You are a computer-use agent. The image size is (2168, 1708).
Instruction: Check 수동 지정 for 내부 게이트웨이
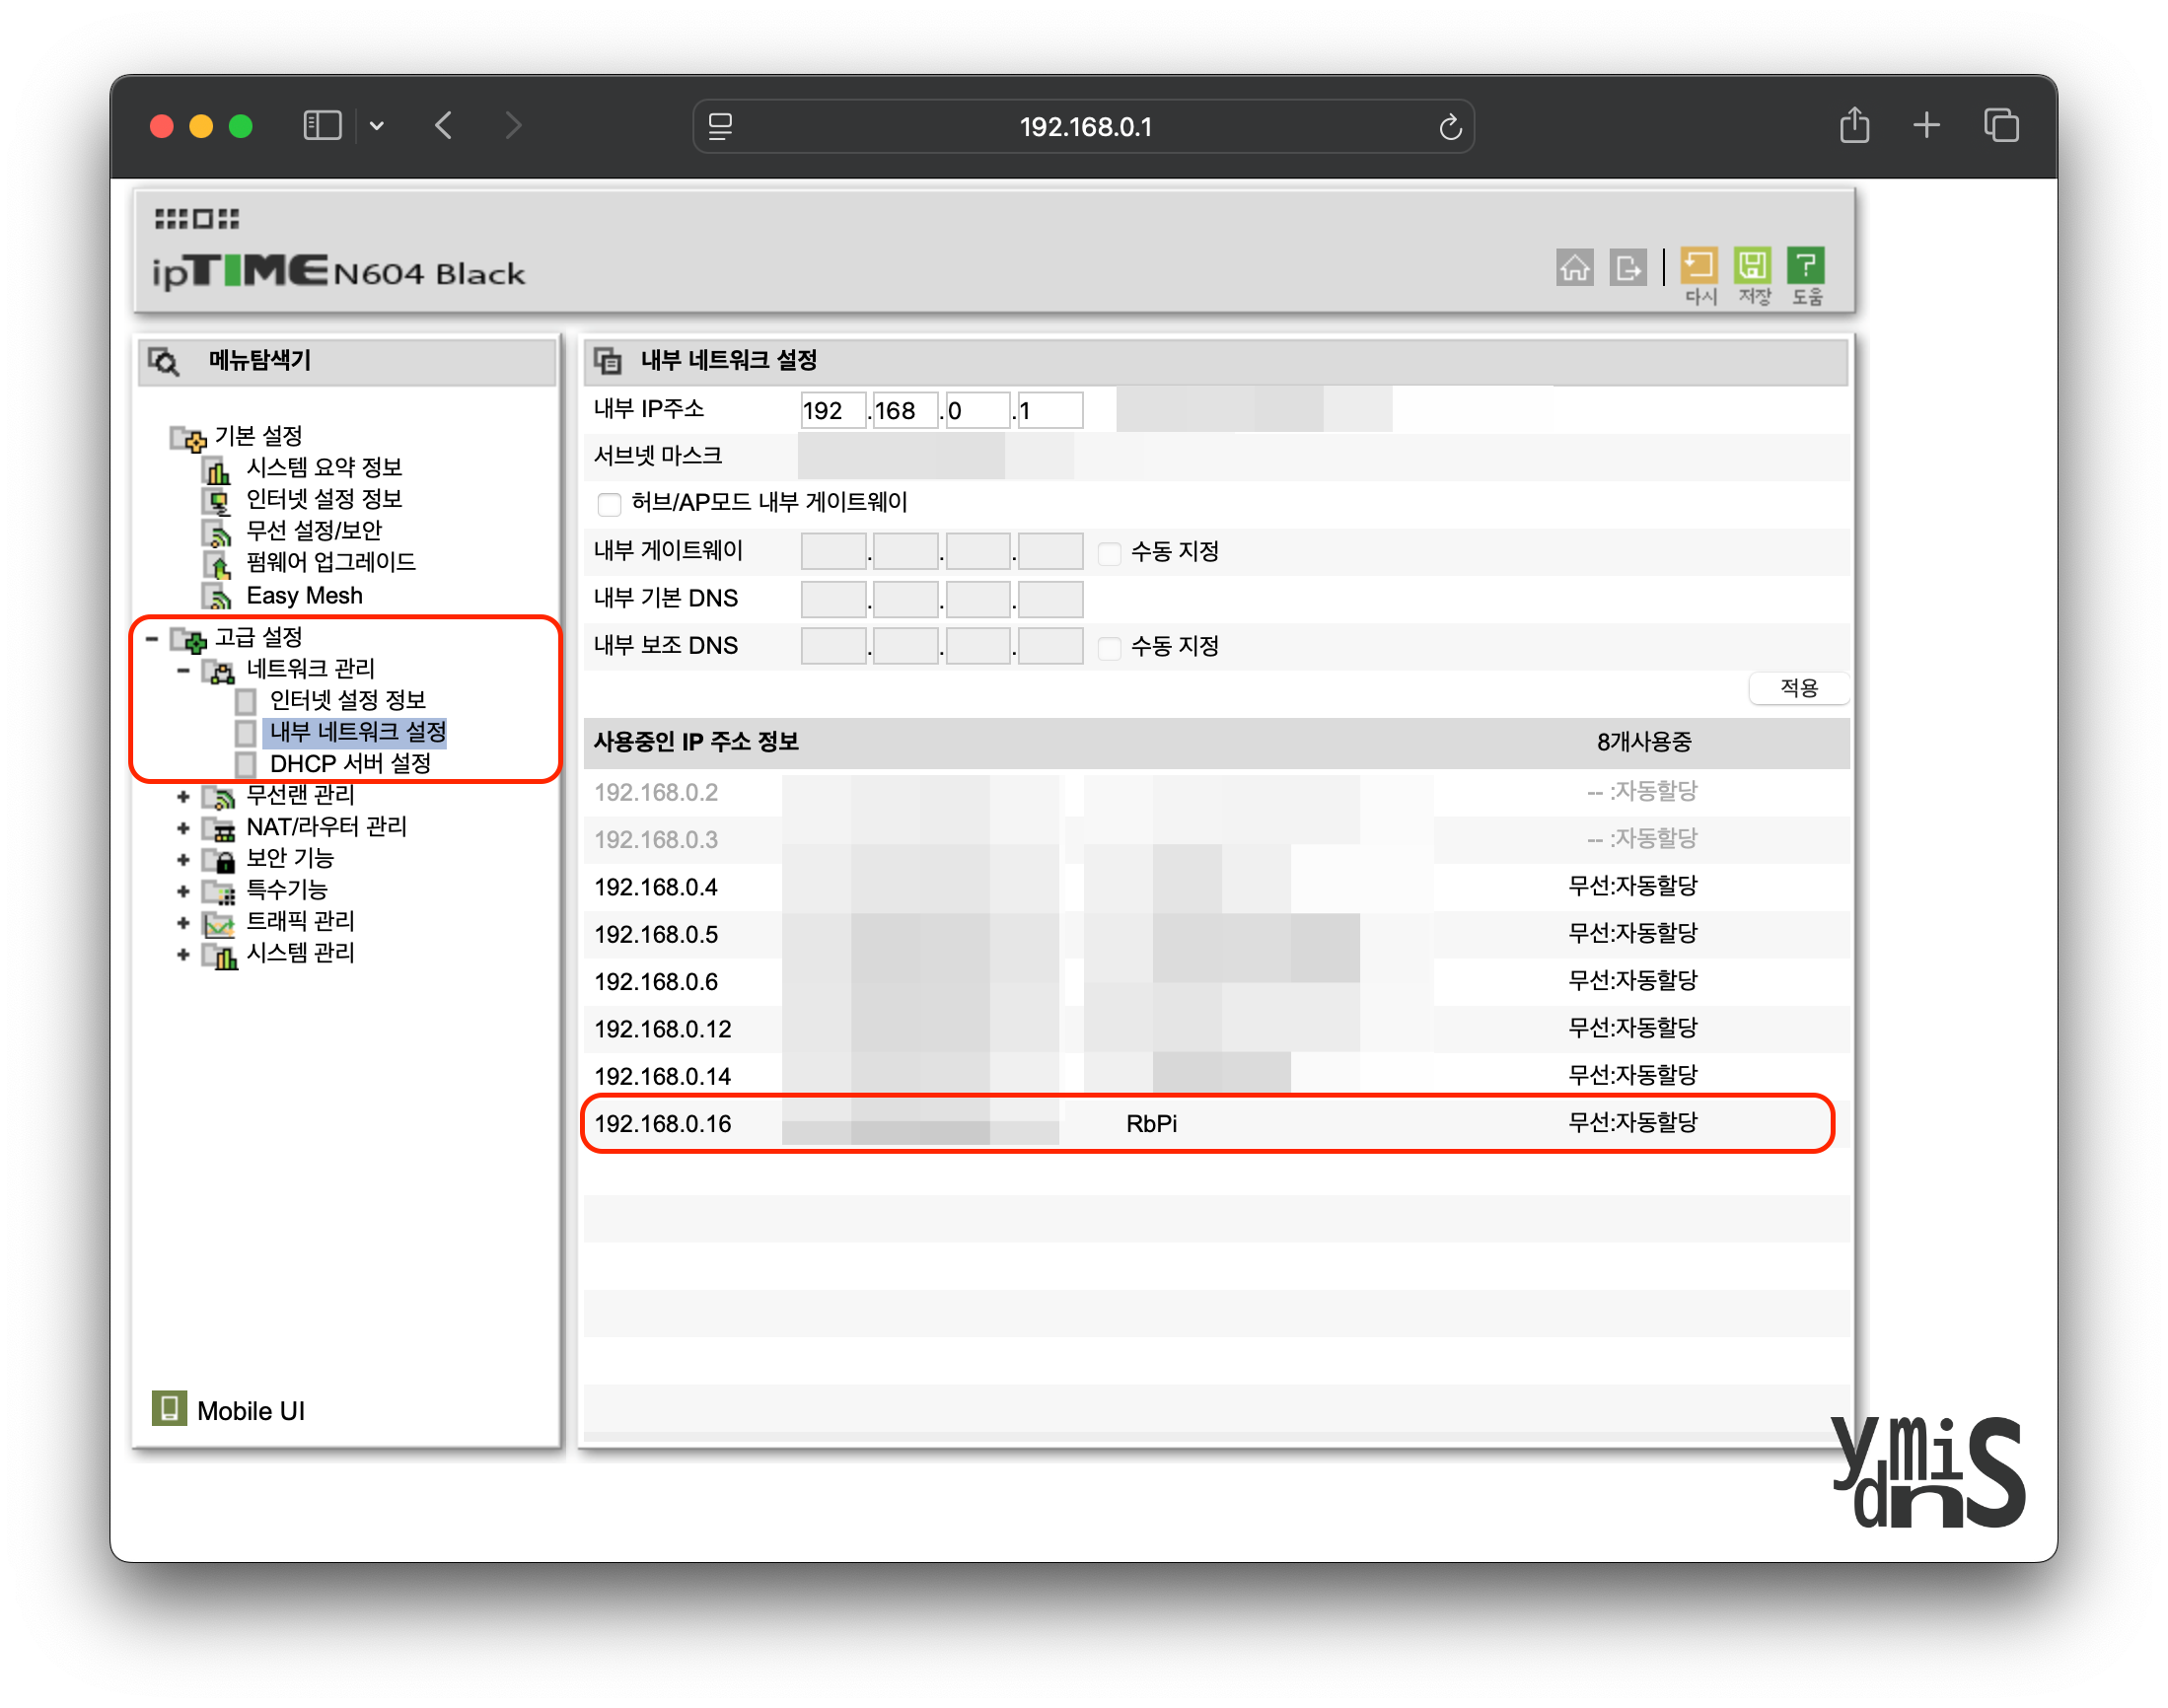pos(1109,552)
